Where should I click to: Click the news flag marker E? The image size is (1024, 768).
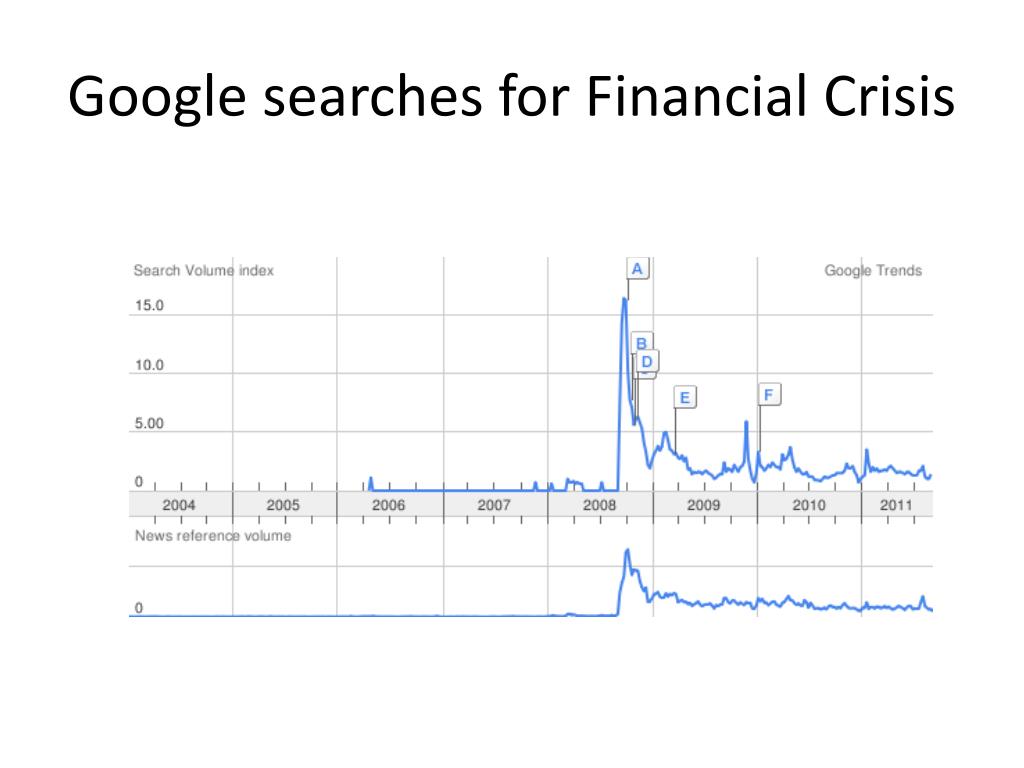(x=685, y=397)
